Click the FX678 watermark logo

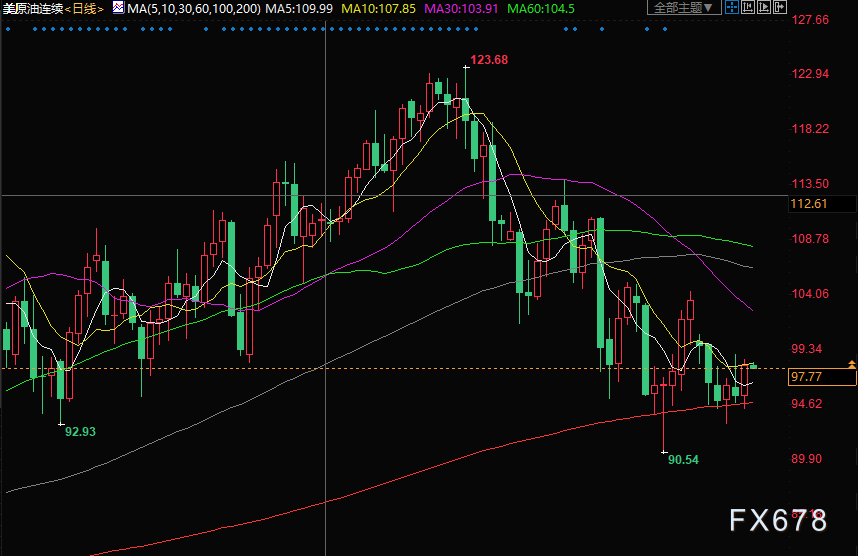(777, 521)
